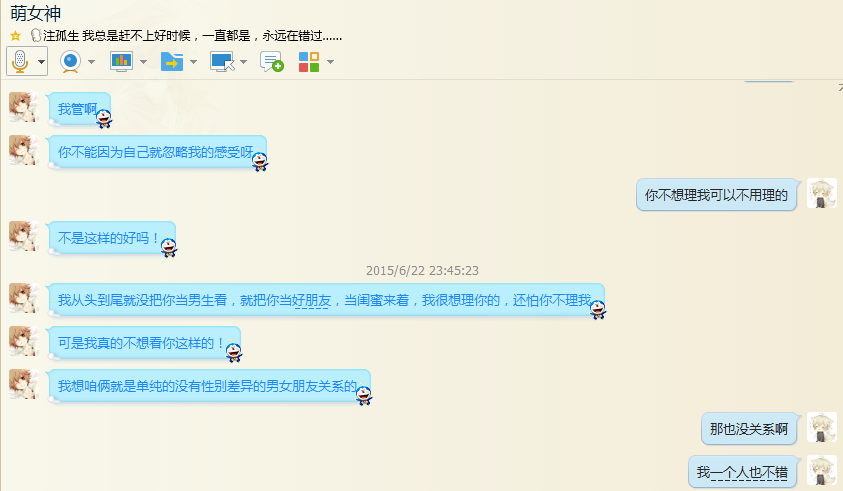This screenshot has width=843, height=491.
Task: Expand the apps grid dropdown arrow
Action: (331, 62)
